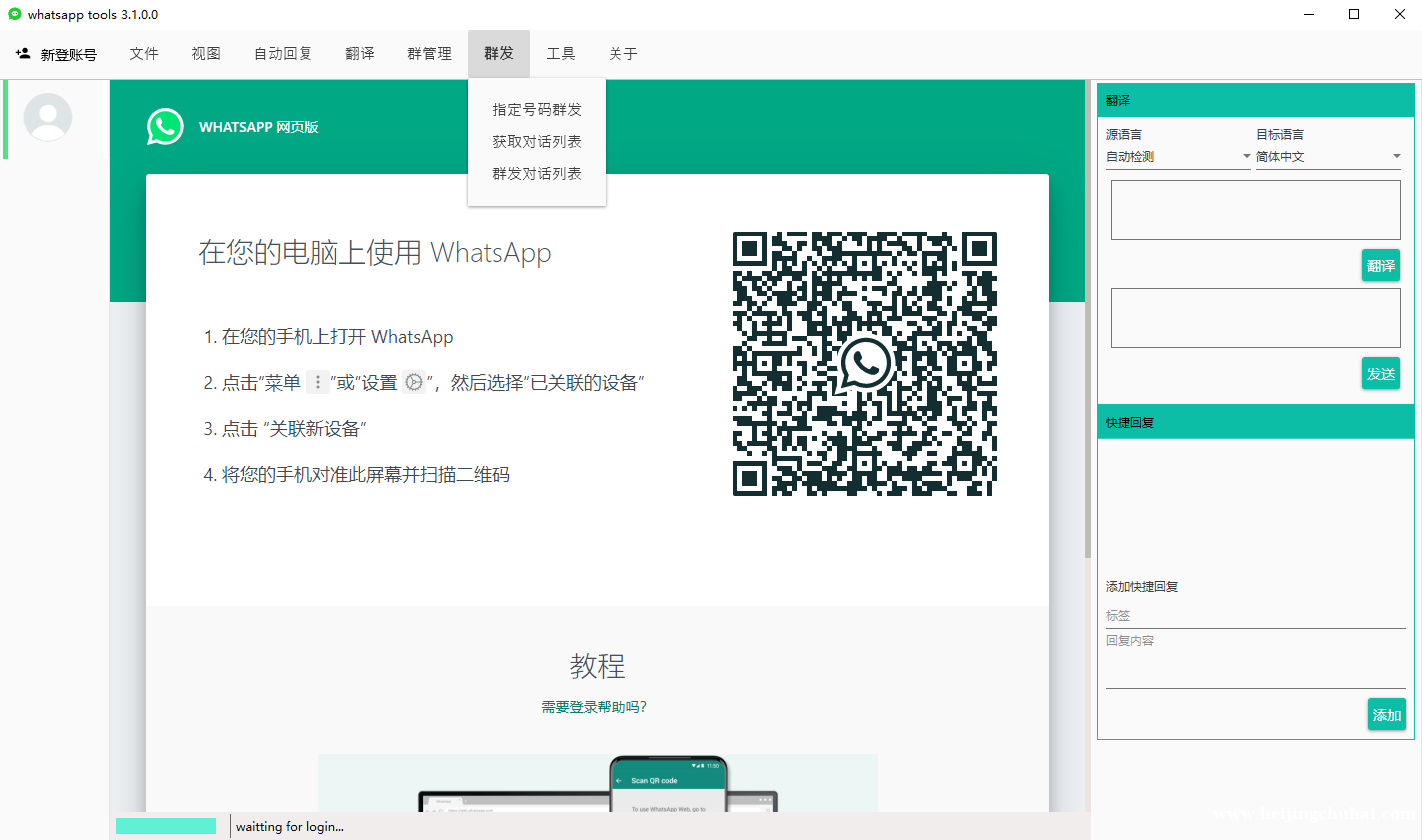Maximize the whatsapp tools window
Screen dimensions: 1422x840
point(1354,14)
